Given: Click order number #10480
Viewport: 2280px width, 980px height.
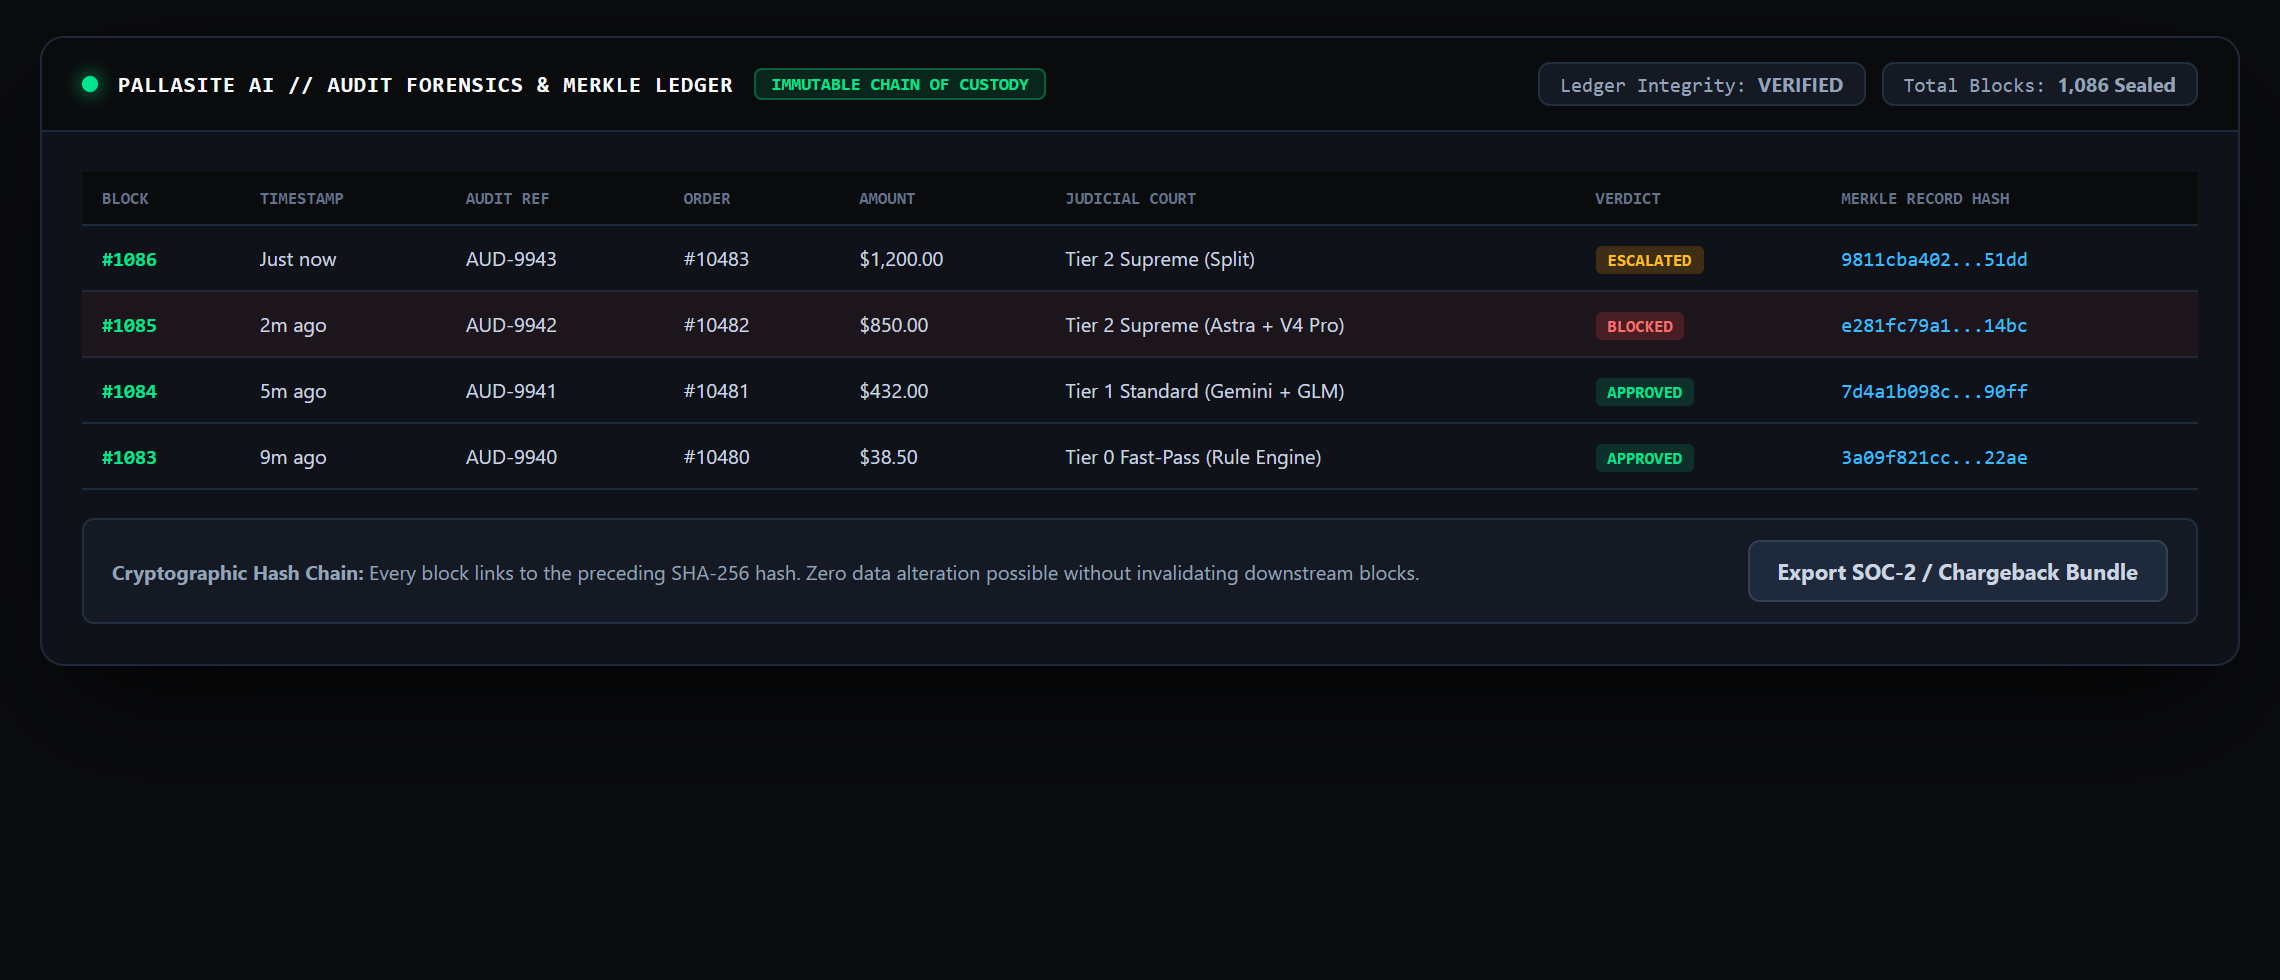Looking at the screenshot, I should point(716,457).
